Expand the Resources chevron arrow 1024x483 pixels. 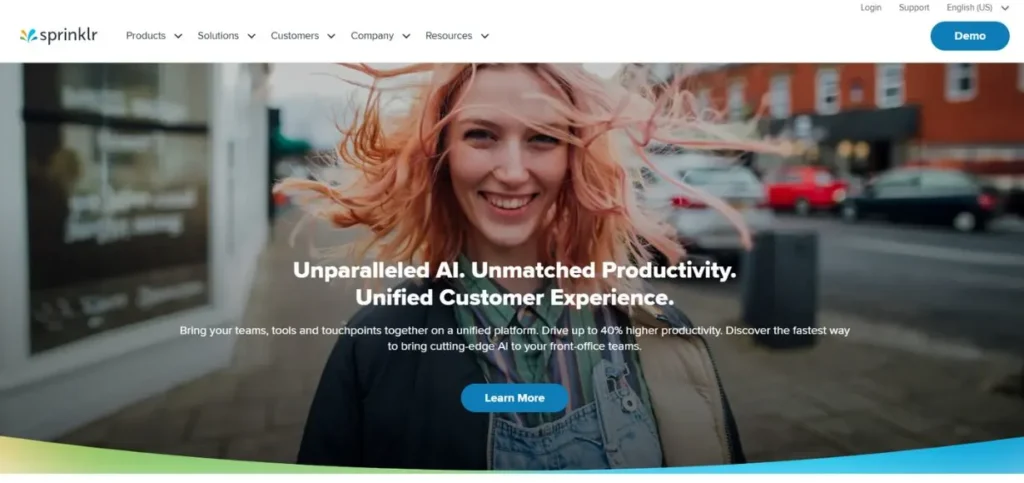[x=485, y=37]
